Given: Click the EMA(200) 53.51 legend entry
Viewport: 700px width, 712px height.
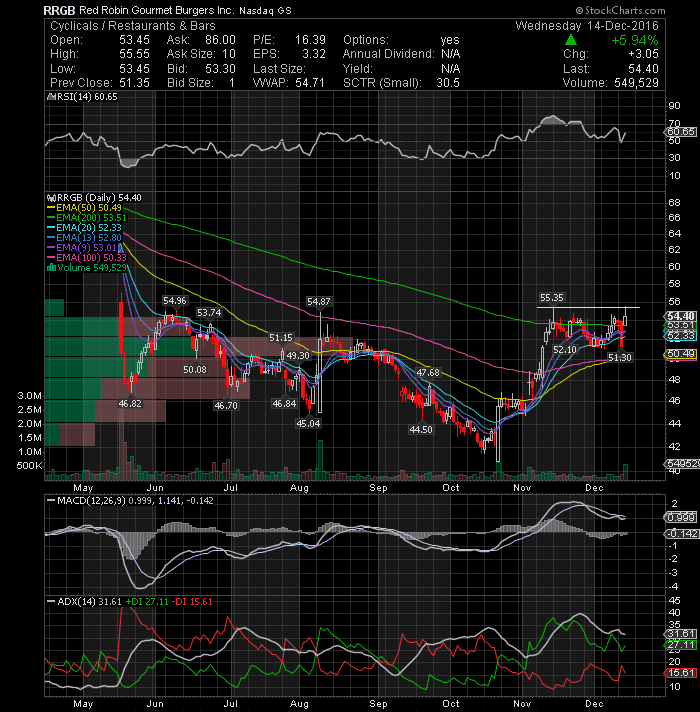Looking at the screenshot, I should [x=91, y=218].
